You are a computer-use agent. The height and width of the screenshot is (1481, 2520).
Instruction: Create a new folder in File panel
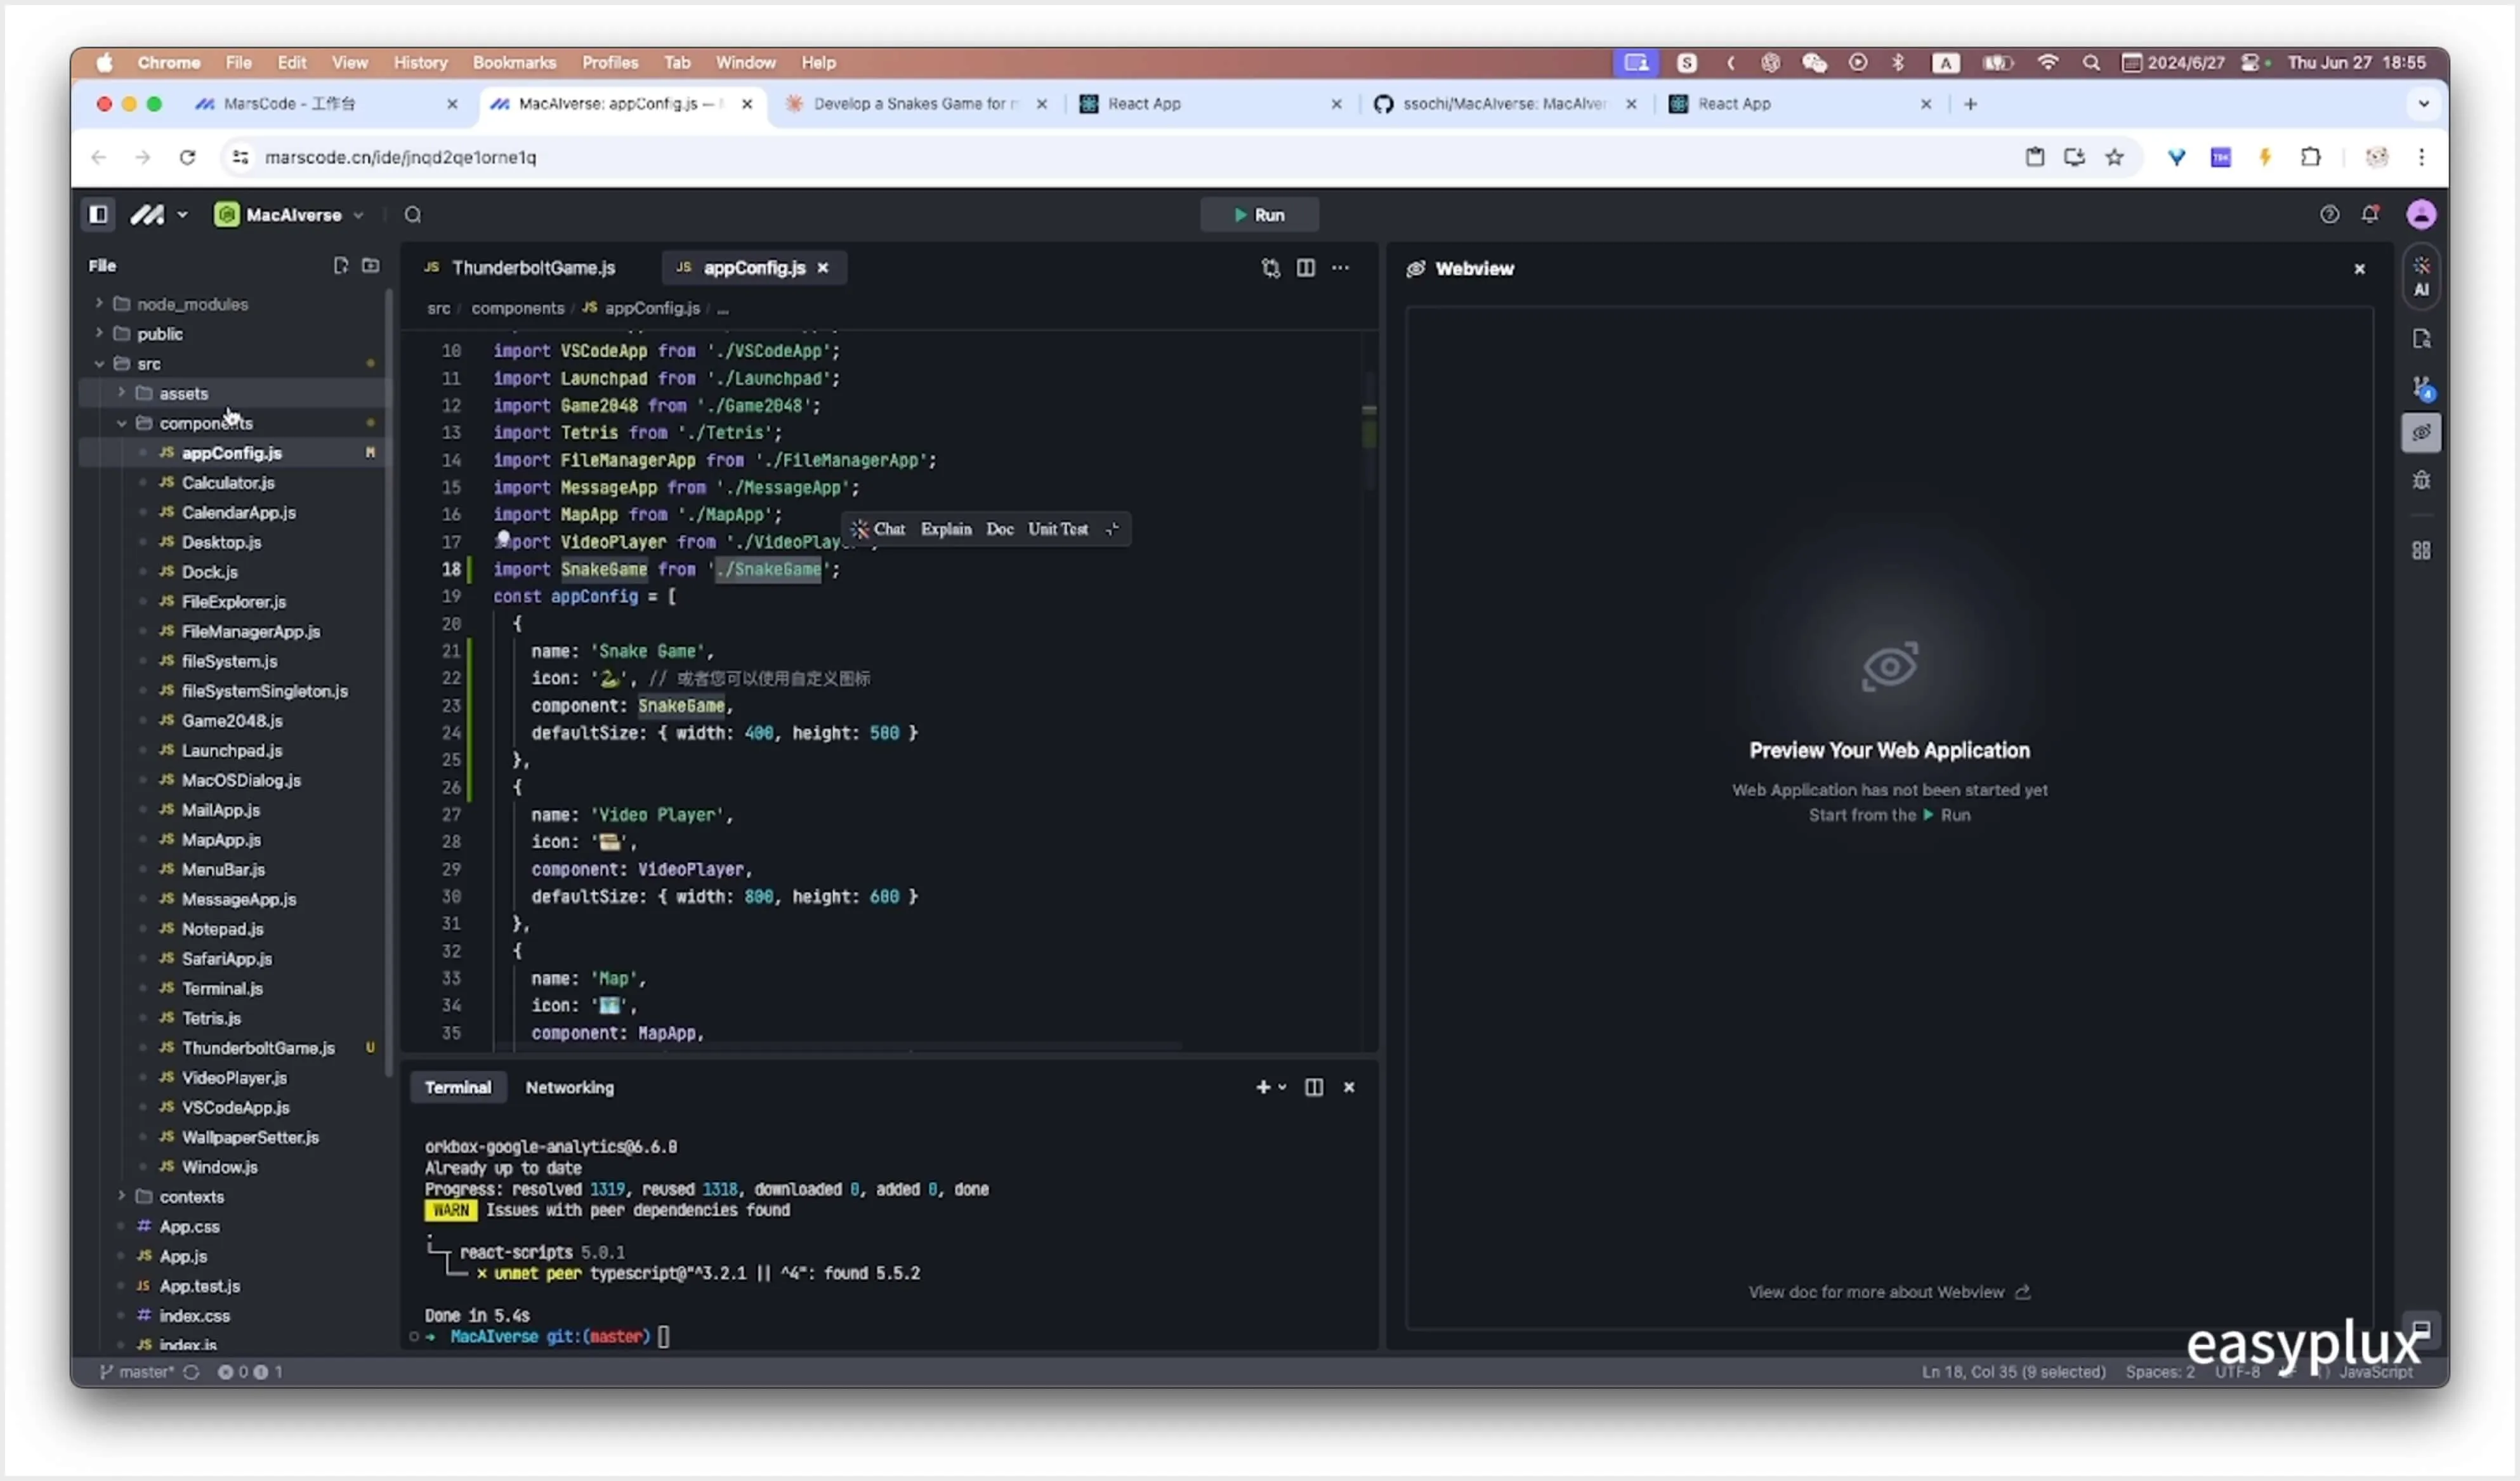pyautogui.click(x=371, y=265)
